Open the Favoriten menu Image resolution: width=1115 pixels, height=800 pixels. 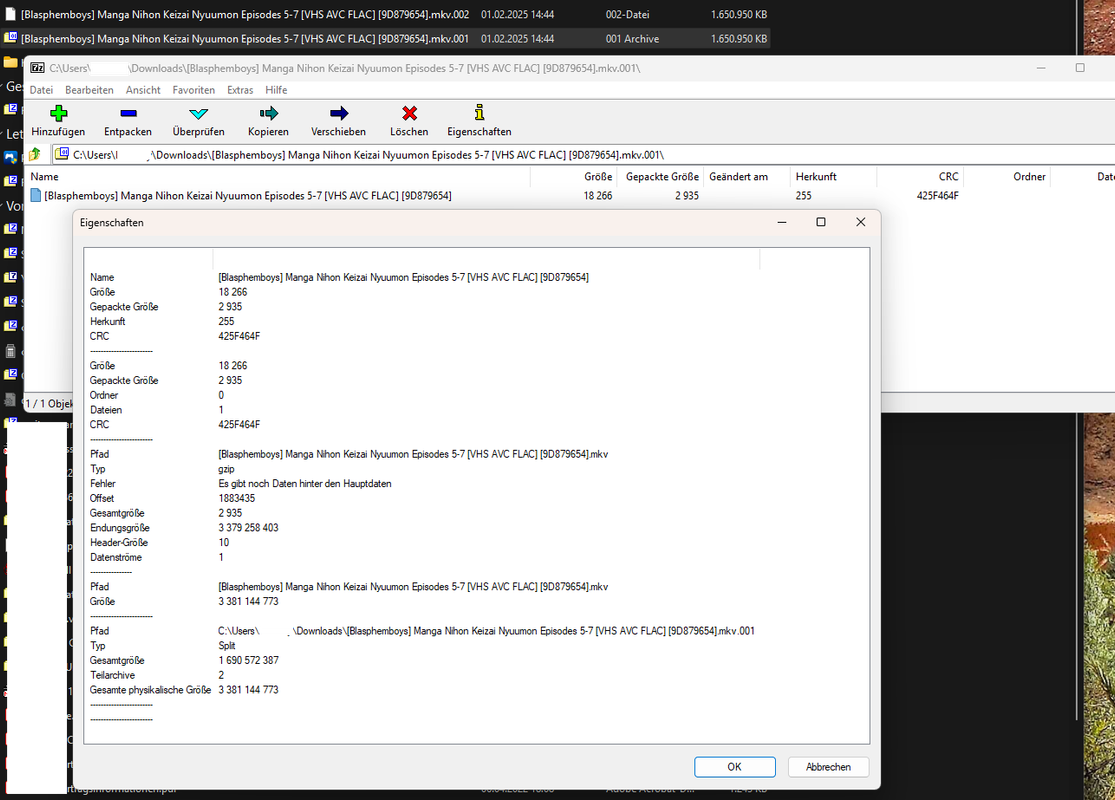tap(193, 90)
